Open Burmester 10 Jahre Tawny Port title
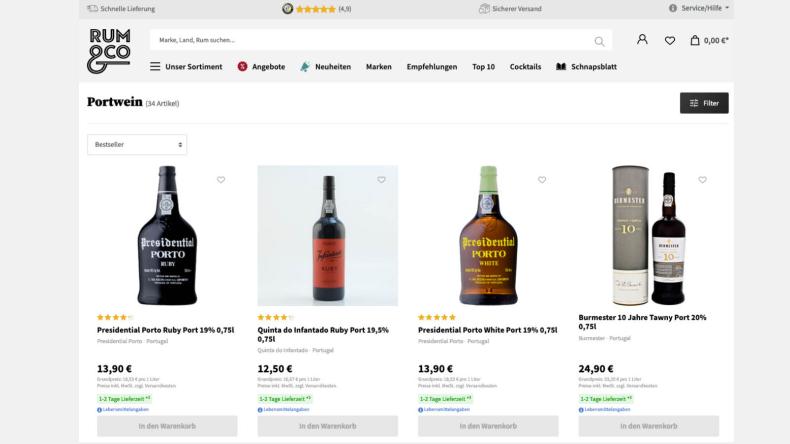The image size is (790, 444). (x=642, y=322)
